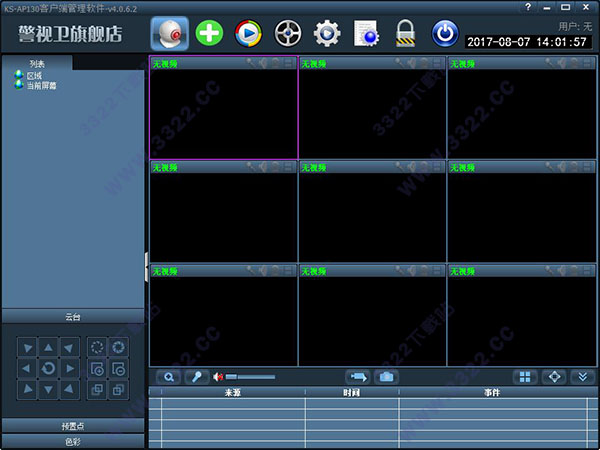Move PTZ toward upper-left diagonal
600x450 pixels.
coord(27,347)
